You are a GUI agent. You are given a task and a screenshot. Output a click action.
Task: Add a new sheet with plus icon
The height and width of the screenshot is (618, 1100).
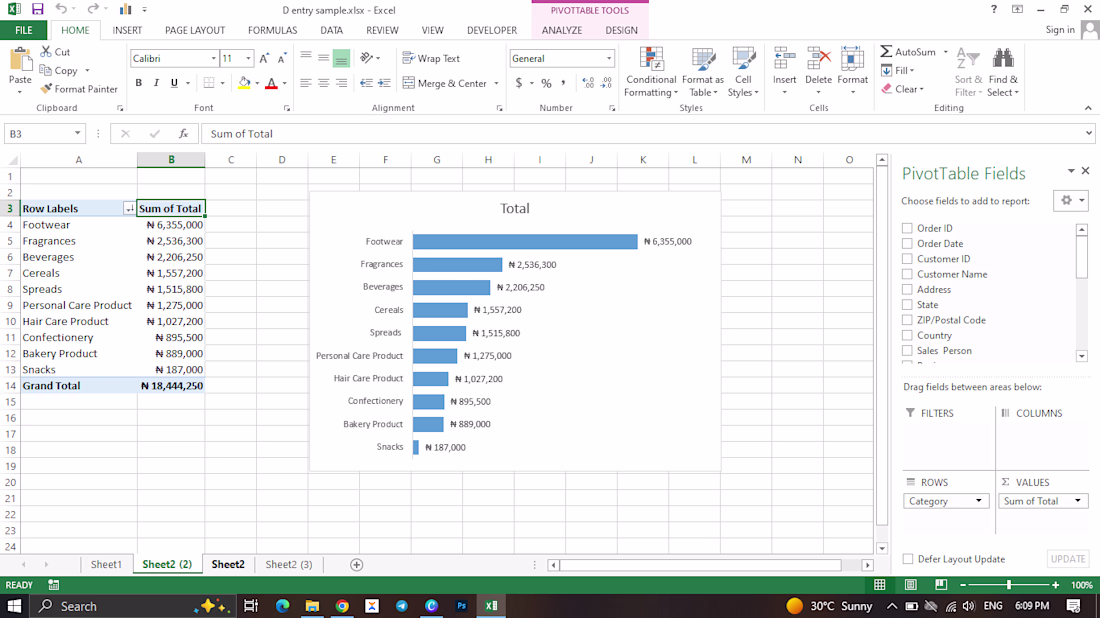click(x=356, y=565)
